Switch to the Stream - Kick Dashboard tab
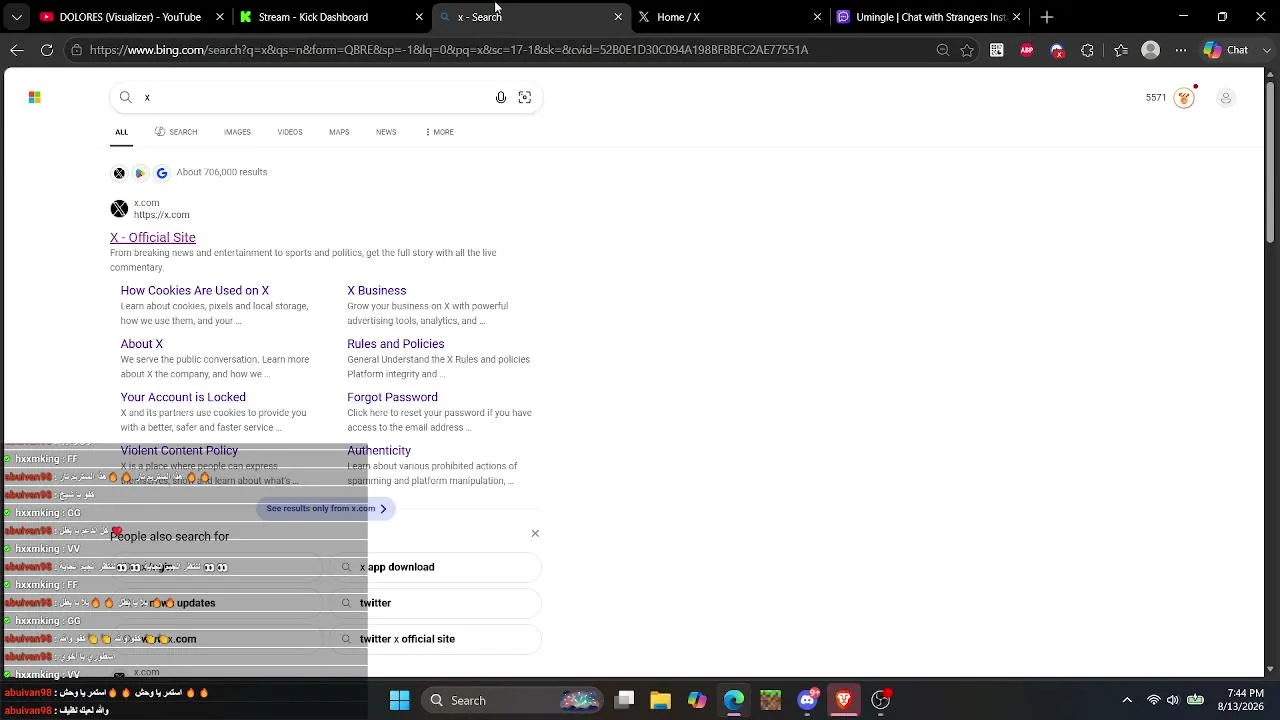 click(x=331, y=17)
